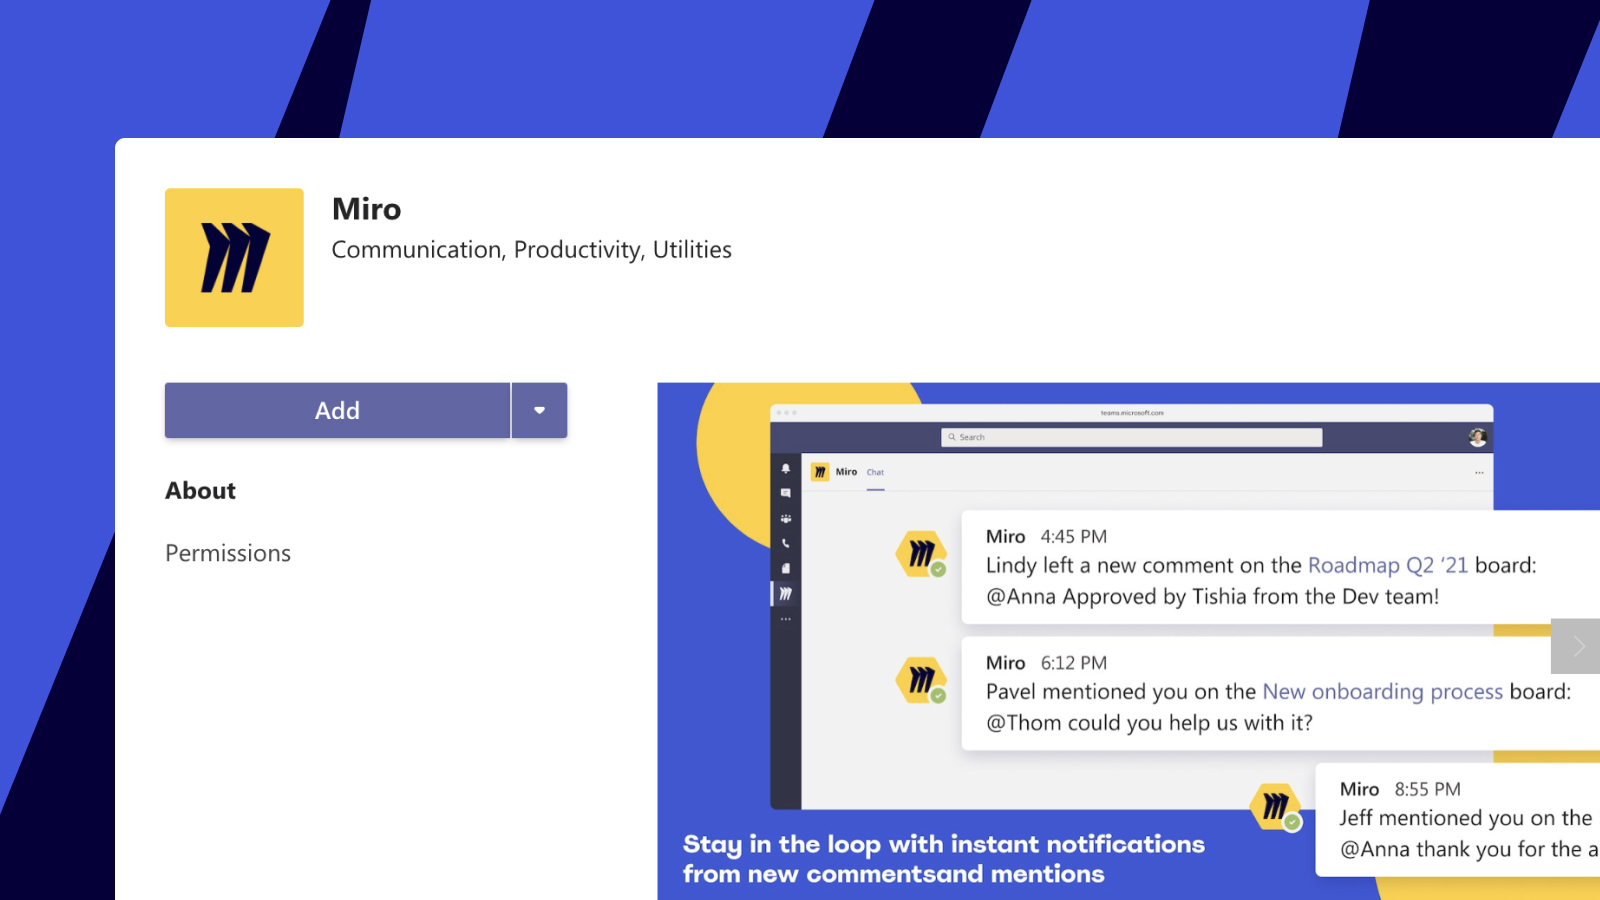The image size is (1600, 900).
Task: Open the Chat icon in Teams sidebar
Action: [x=786, y=493]
